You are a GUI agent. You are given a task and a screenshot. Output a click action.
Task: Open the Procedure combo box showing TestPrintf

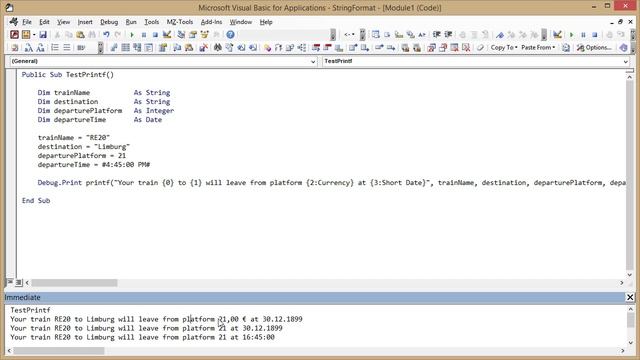click(476, 61)
